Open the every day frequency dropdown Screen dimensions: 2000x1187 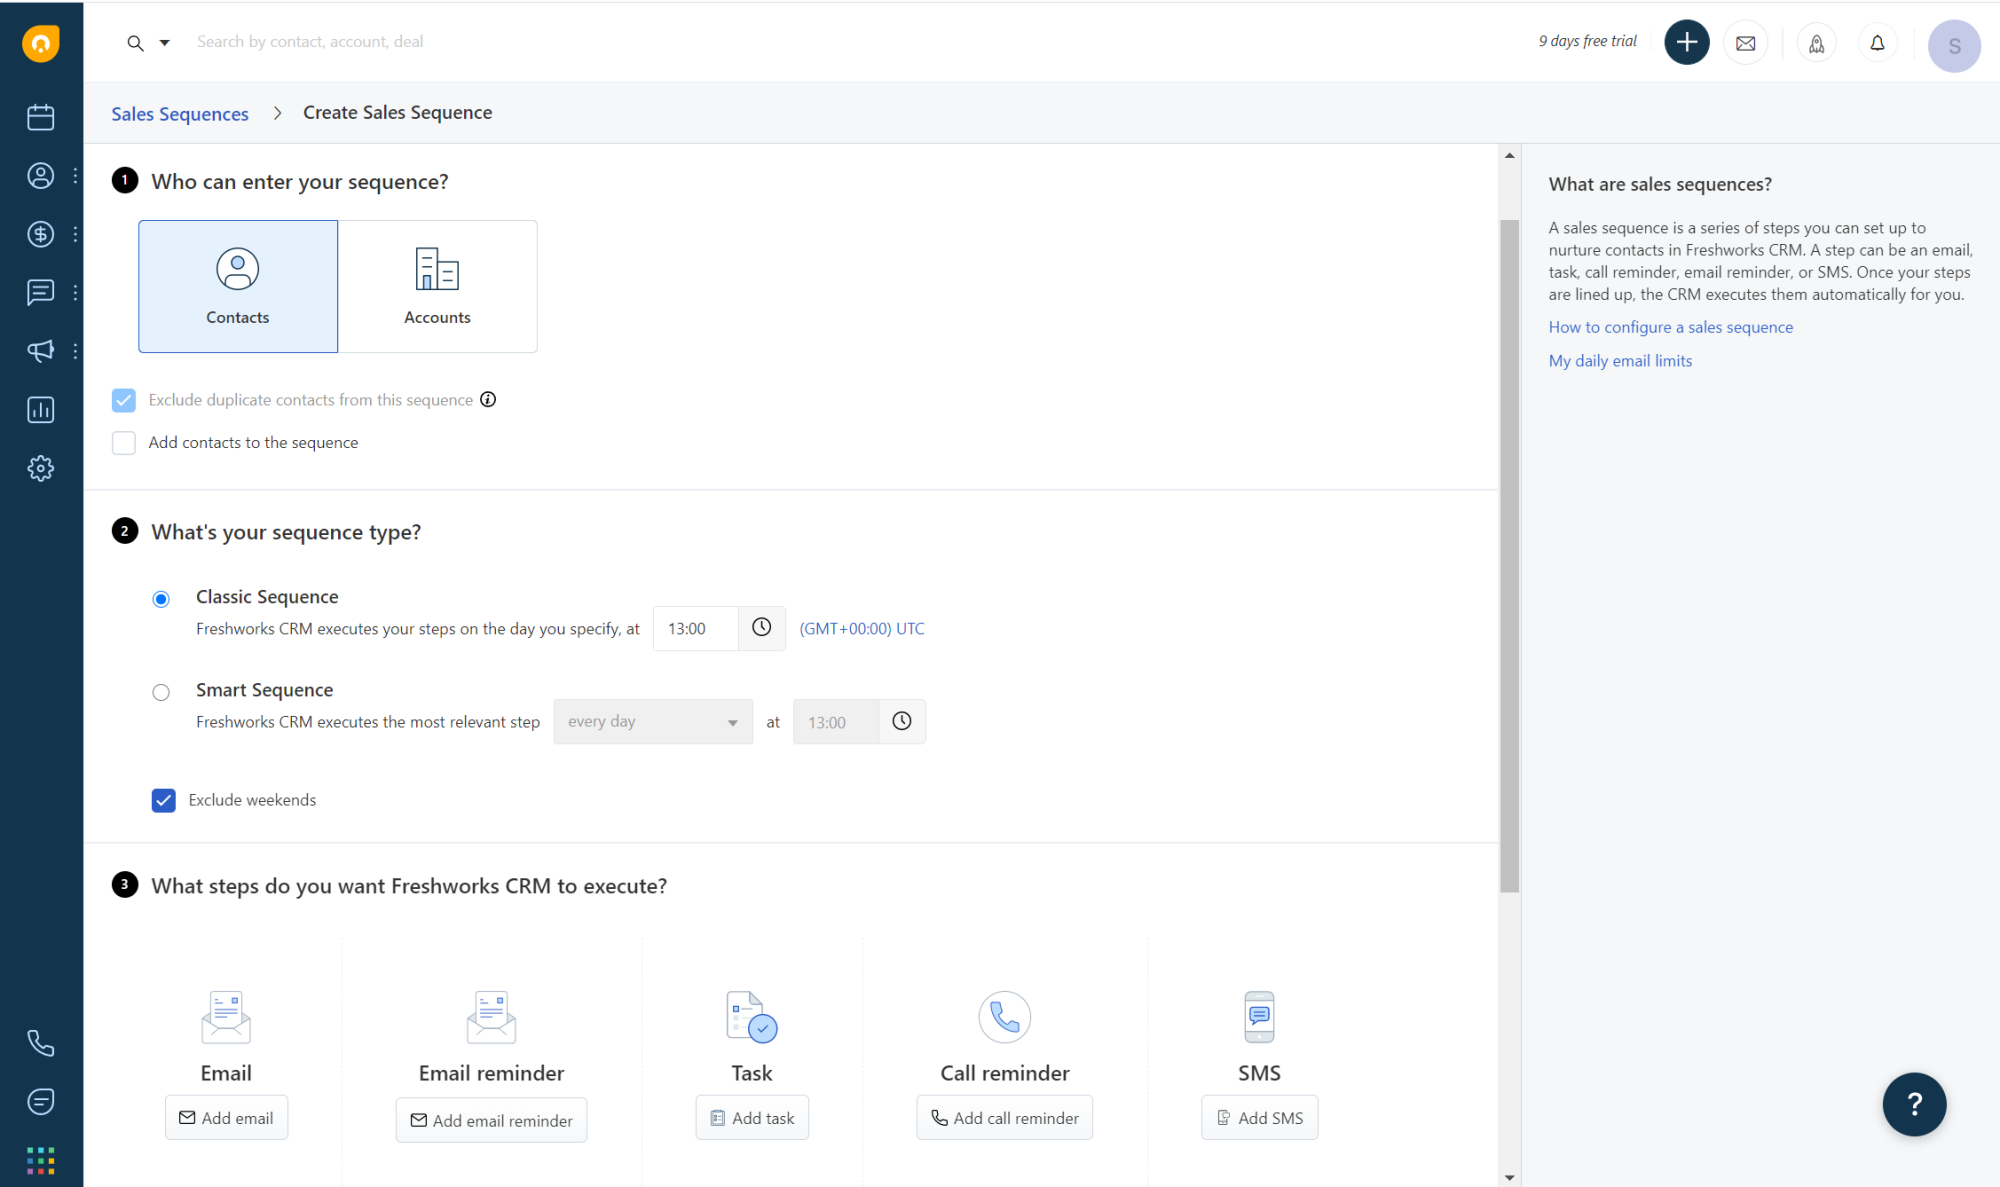click(653, 722)
